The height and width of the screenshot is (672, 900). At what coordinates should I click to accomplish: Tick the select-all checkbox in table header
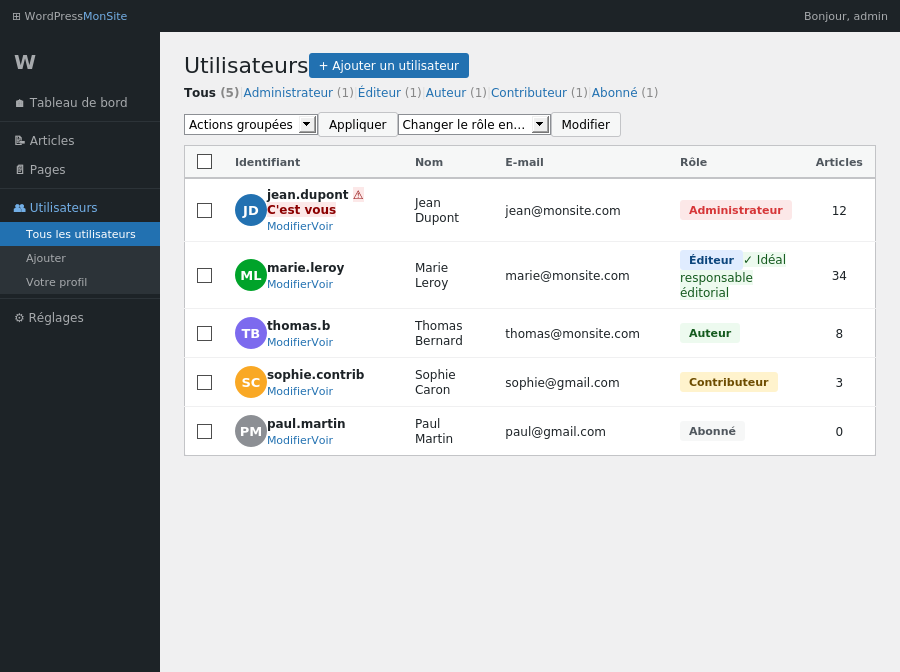[204, 162]
